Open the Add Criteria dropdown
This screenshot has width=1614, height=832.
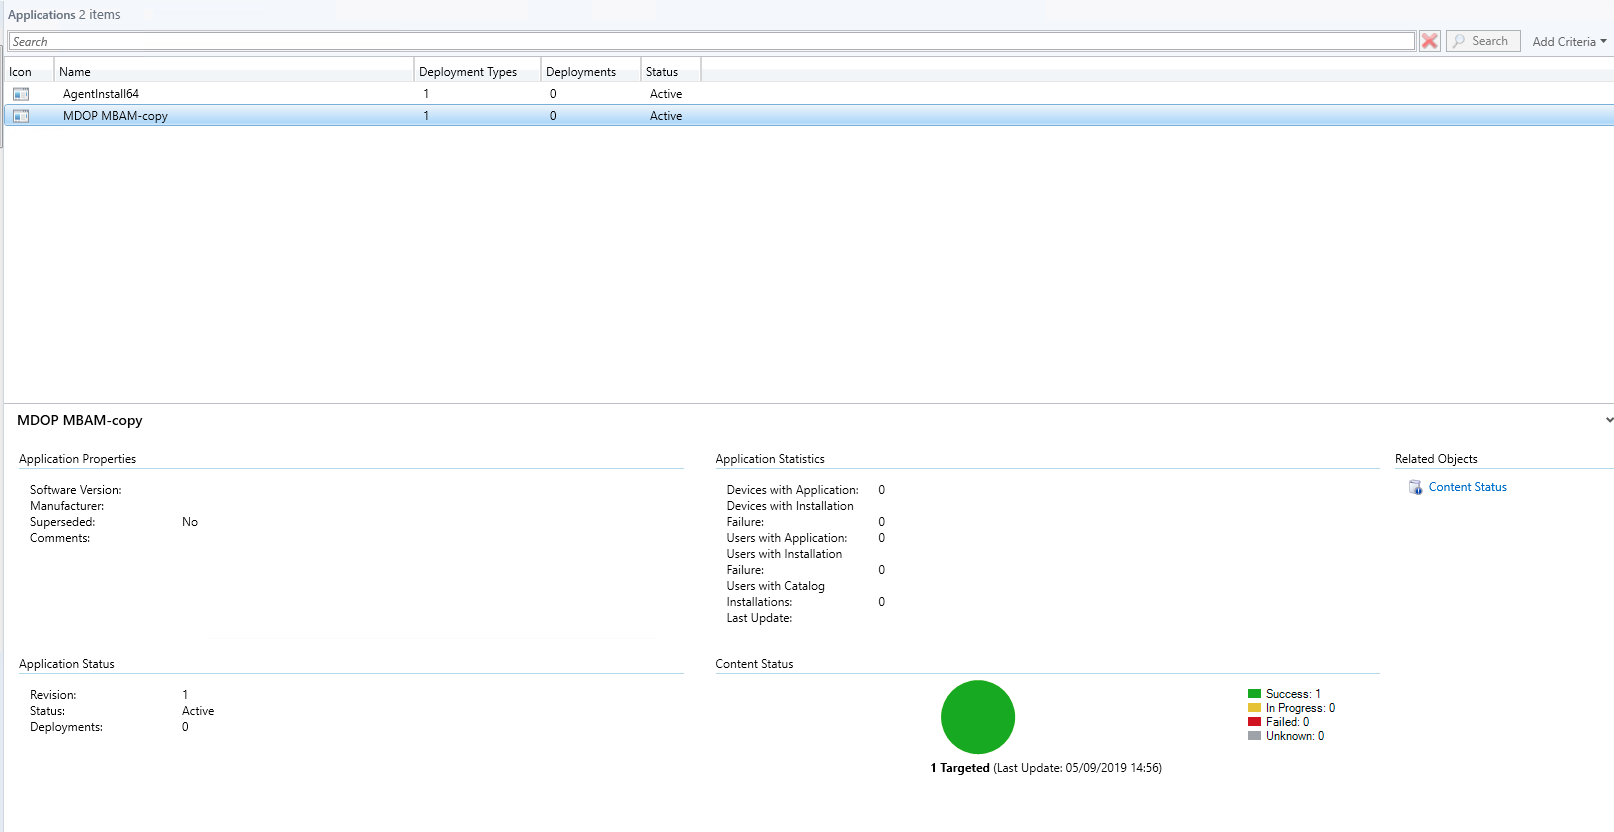click(x=1569, y=42)
